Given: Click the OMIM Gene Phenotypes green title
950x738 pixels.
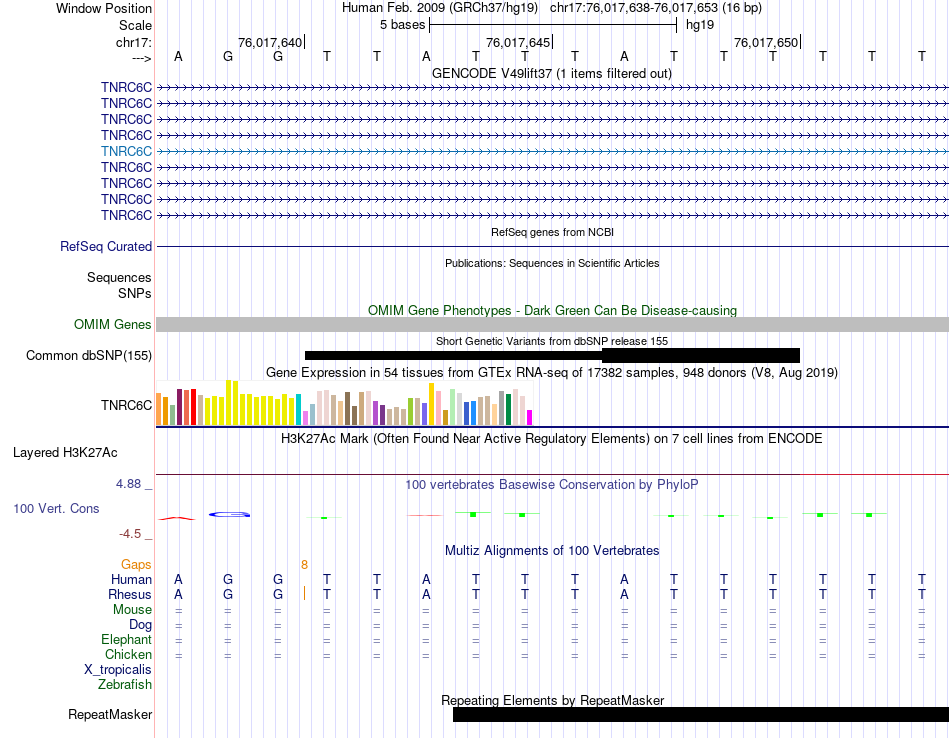Looking at the screenshot, I should [552, 310].
